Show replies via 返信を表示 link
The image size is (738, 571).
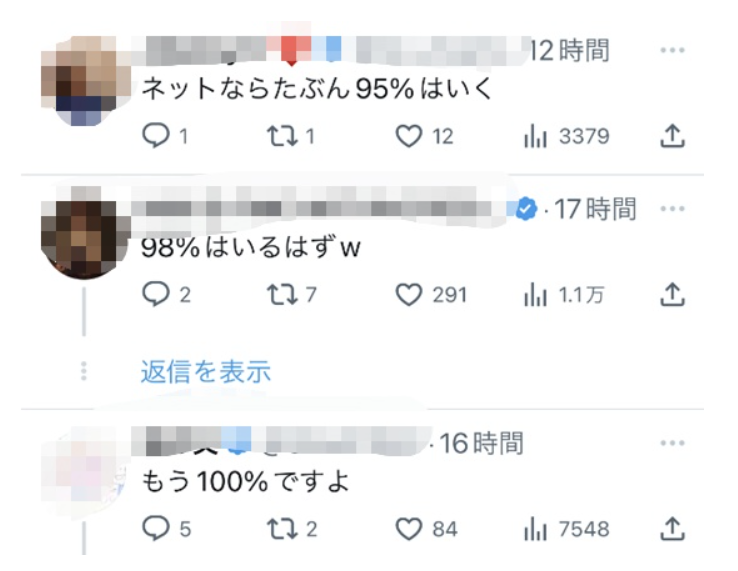click(206, 371)
